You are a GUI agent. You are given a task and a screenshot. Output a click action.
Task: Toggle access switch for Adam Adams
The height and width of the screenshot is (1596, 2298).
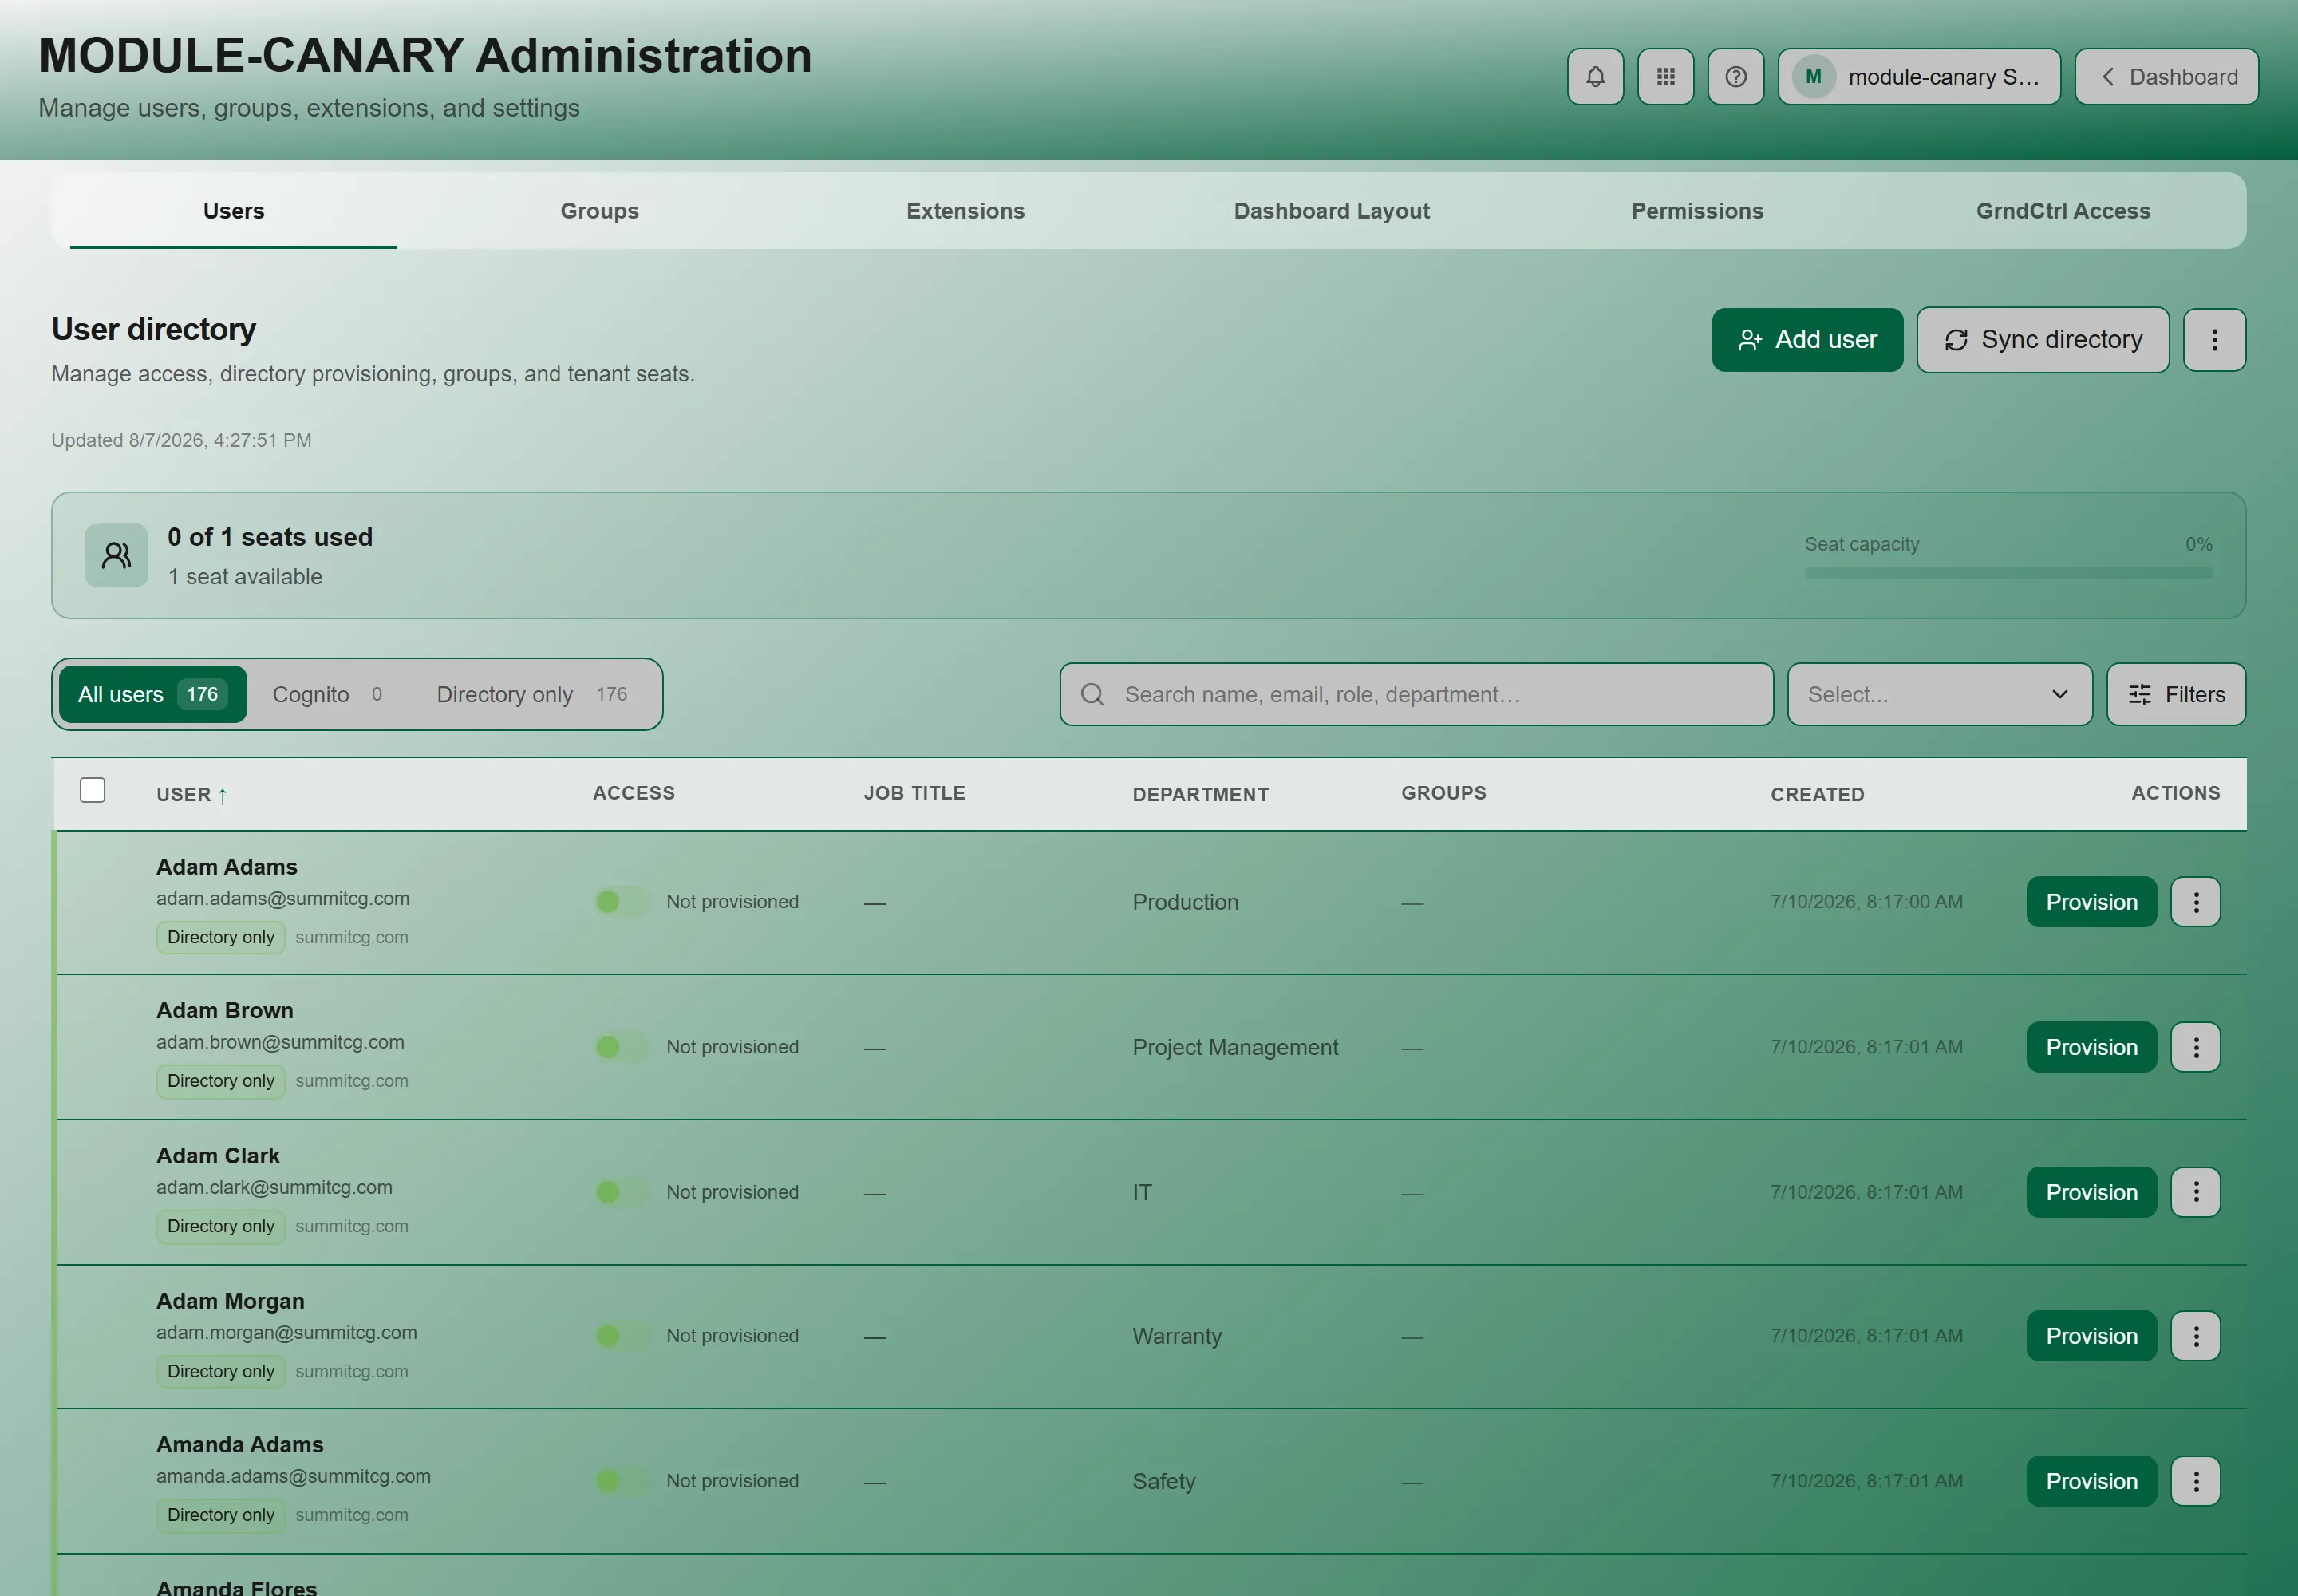click(622, 902)
